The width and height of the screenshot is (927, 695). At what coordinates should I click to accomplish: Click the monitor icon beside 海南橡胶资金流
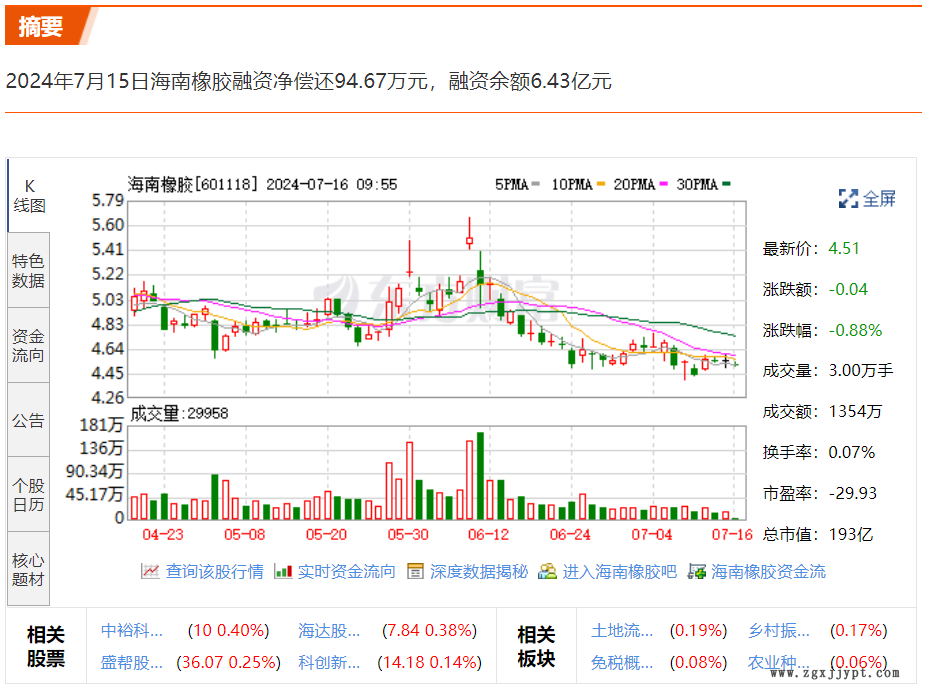[696, 571]
